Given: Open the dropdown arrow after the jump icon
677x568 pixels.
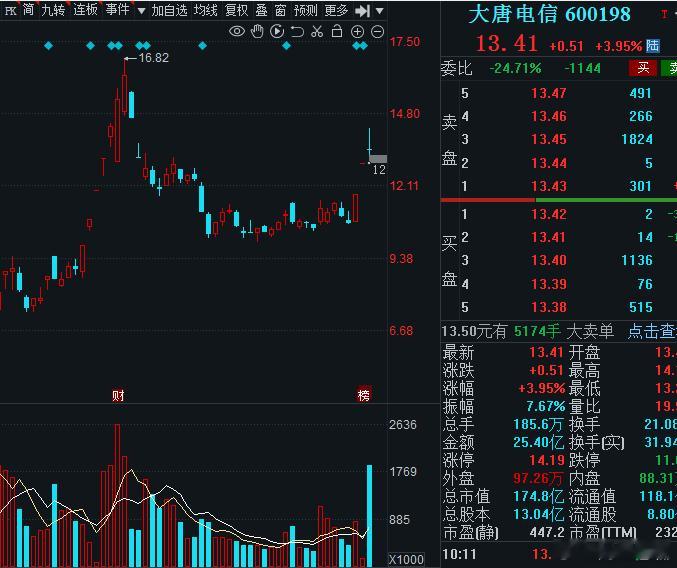Looking at the screenshot, I should [x=380, y=11].
